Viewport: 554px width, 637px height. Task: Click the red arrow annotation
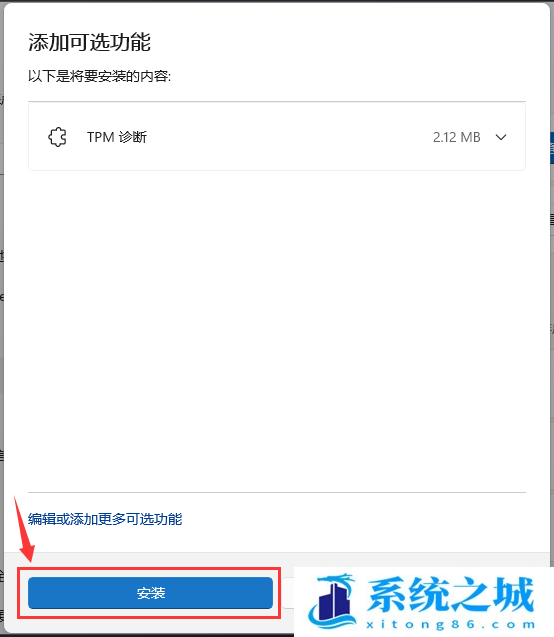25,529
